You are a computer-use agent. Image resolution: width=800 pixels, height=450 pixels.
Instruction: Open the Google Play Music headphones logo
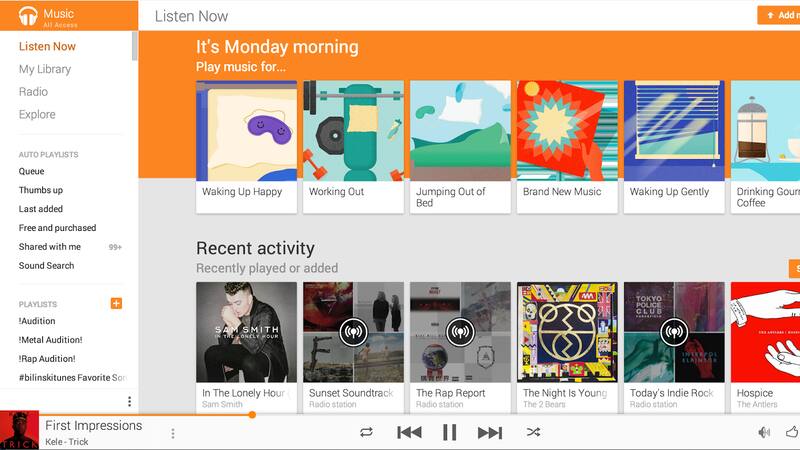point(28,16)
